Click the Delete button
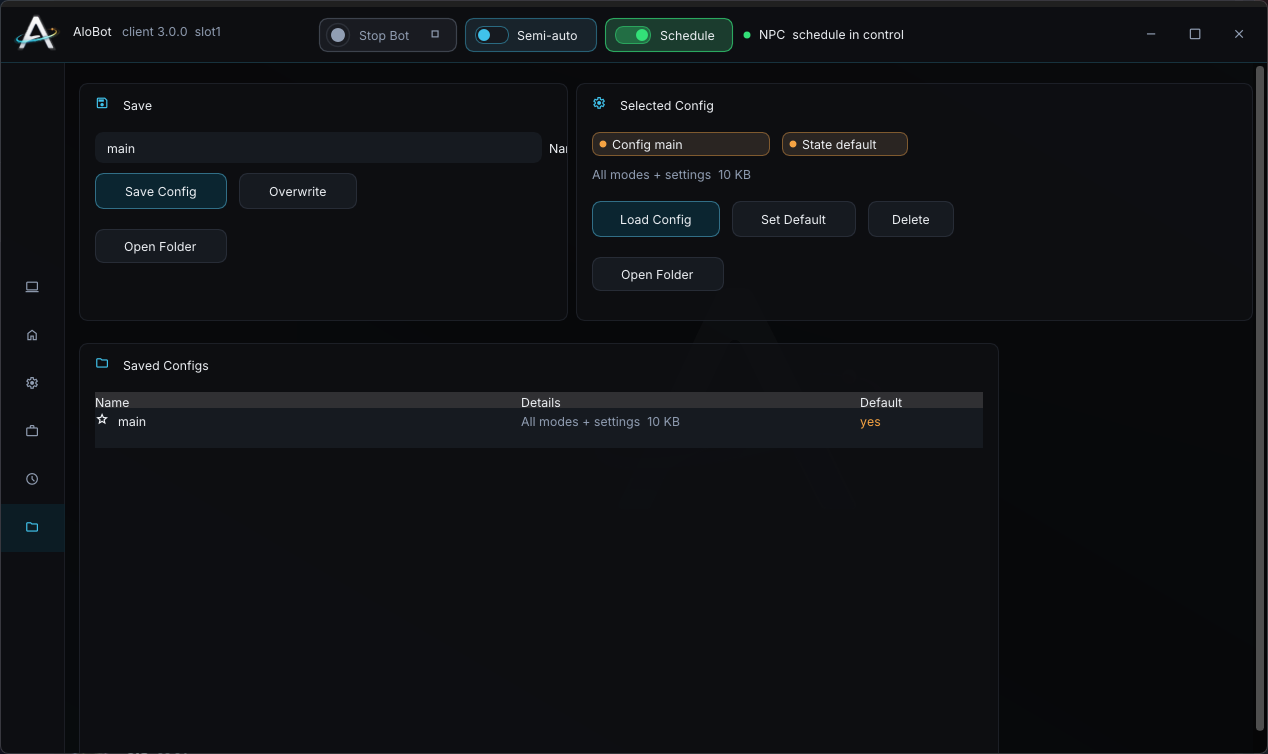This screenshot has height=754, width=1268. point(911,219)
